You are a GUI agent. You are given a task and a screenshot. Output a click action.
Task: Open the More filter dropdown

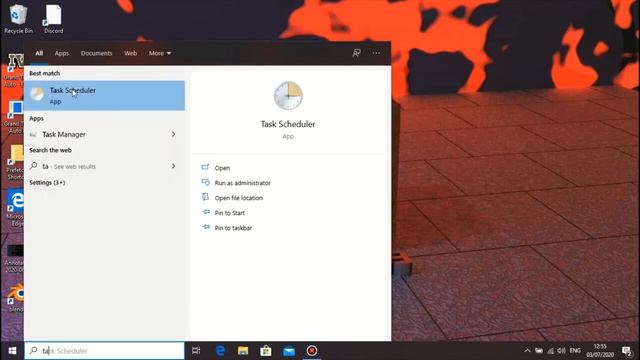[x=160, y=53]
